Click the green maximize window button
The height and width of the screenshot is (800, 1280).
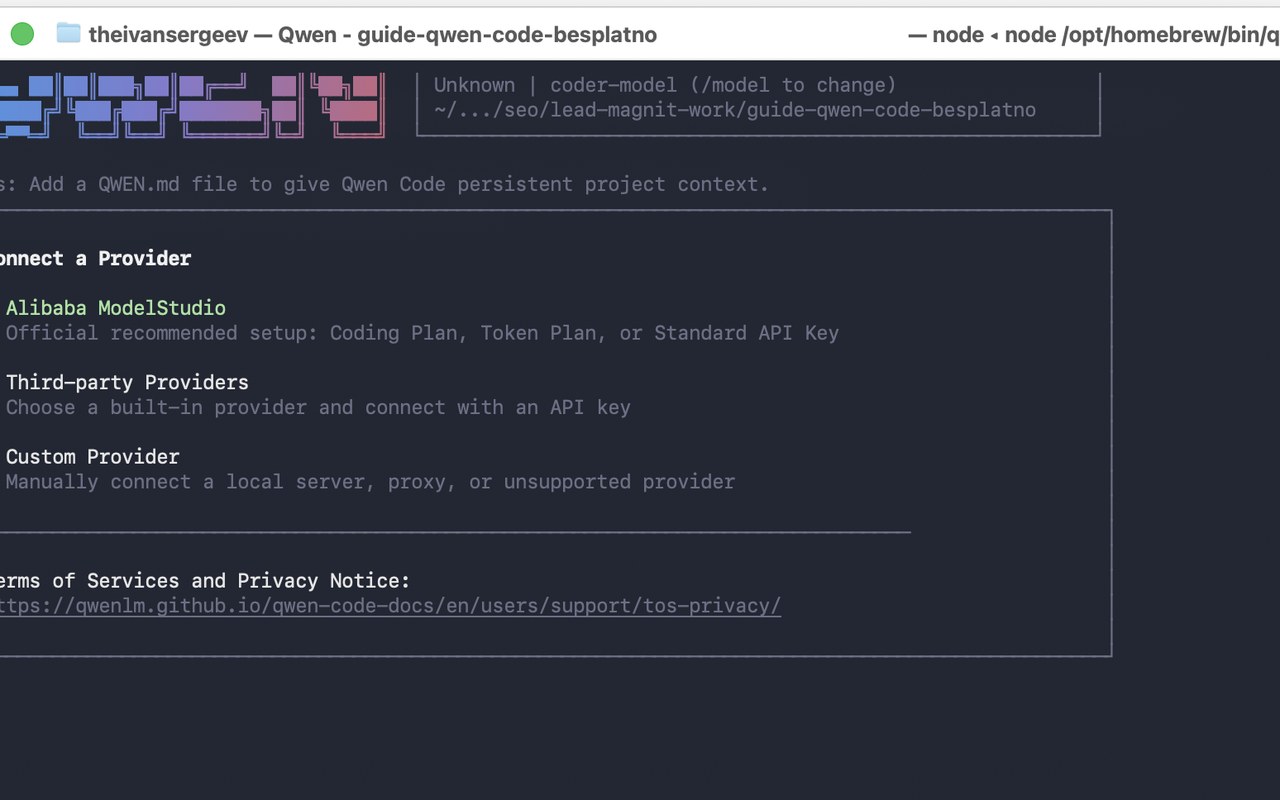(22, 34)
